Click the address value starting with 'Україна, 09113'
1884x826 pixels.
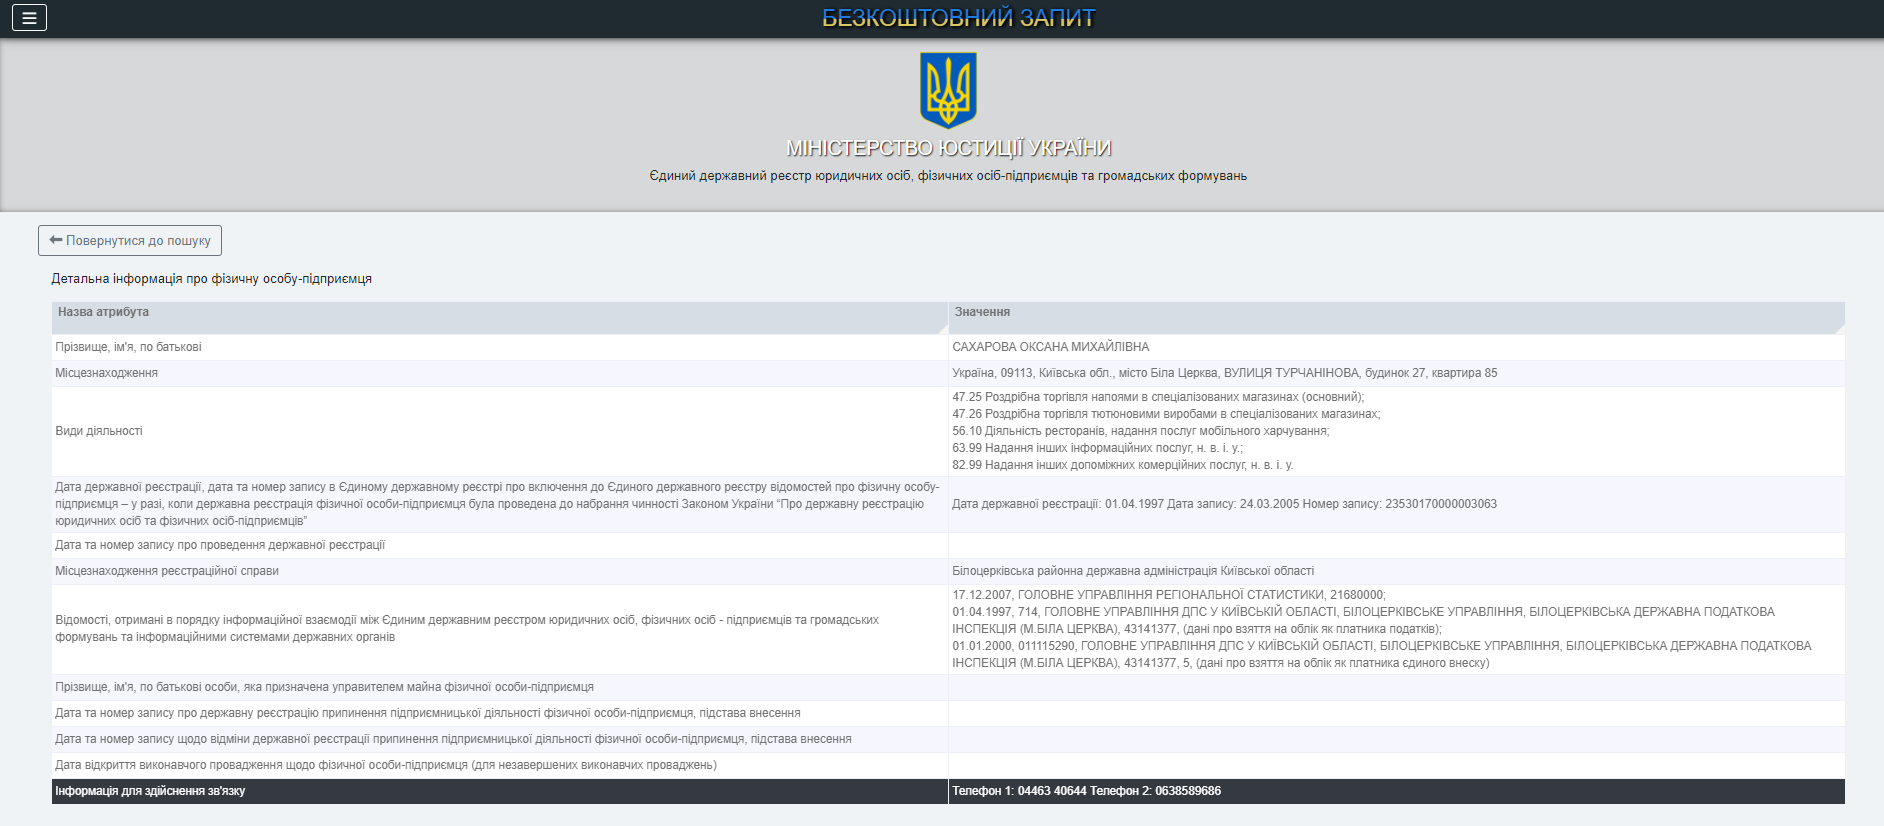click(1224, 373)
